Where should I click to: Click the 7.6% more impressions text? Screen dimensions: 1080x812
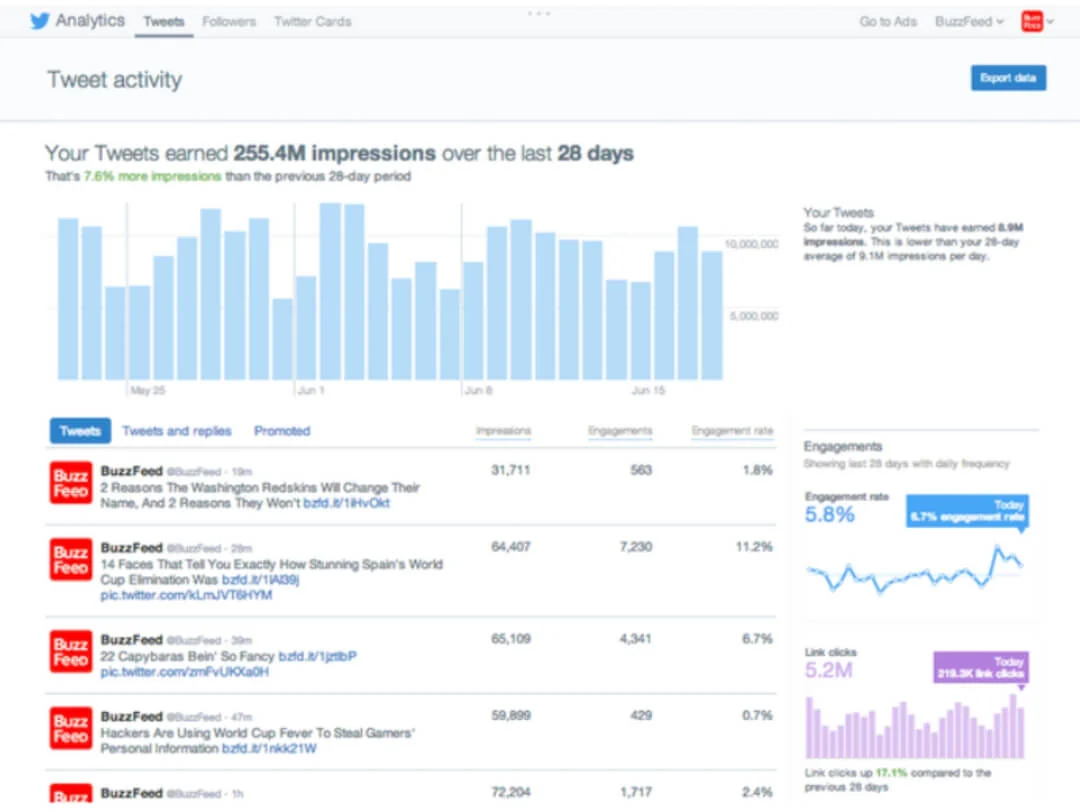coord(152,176)
